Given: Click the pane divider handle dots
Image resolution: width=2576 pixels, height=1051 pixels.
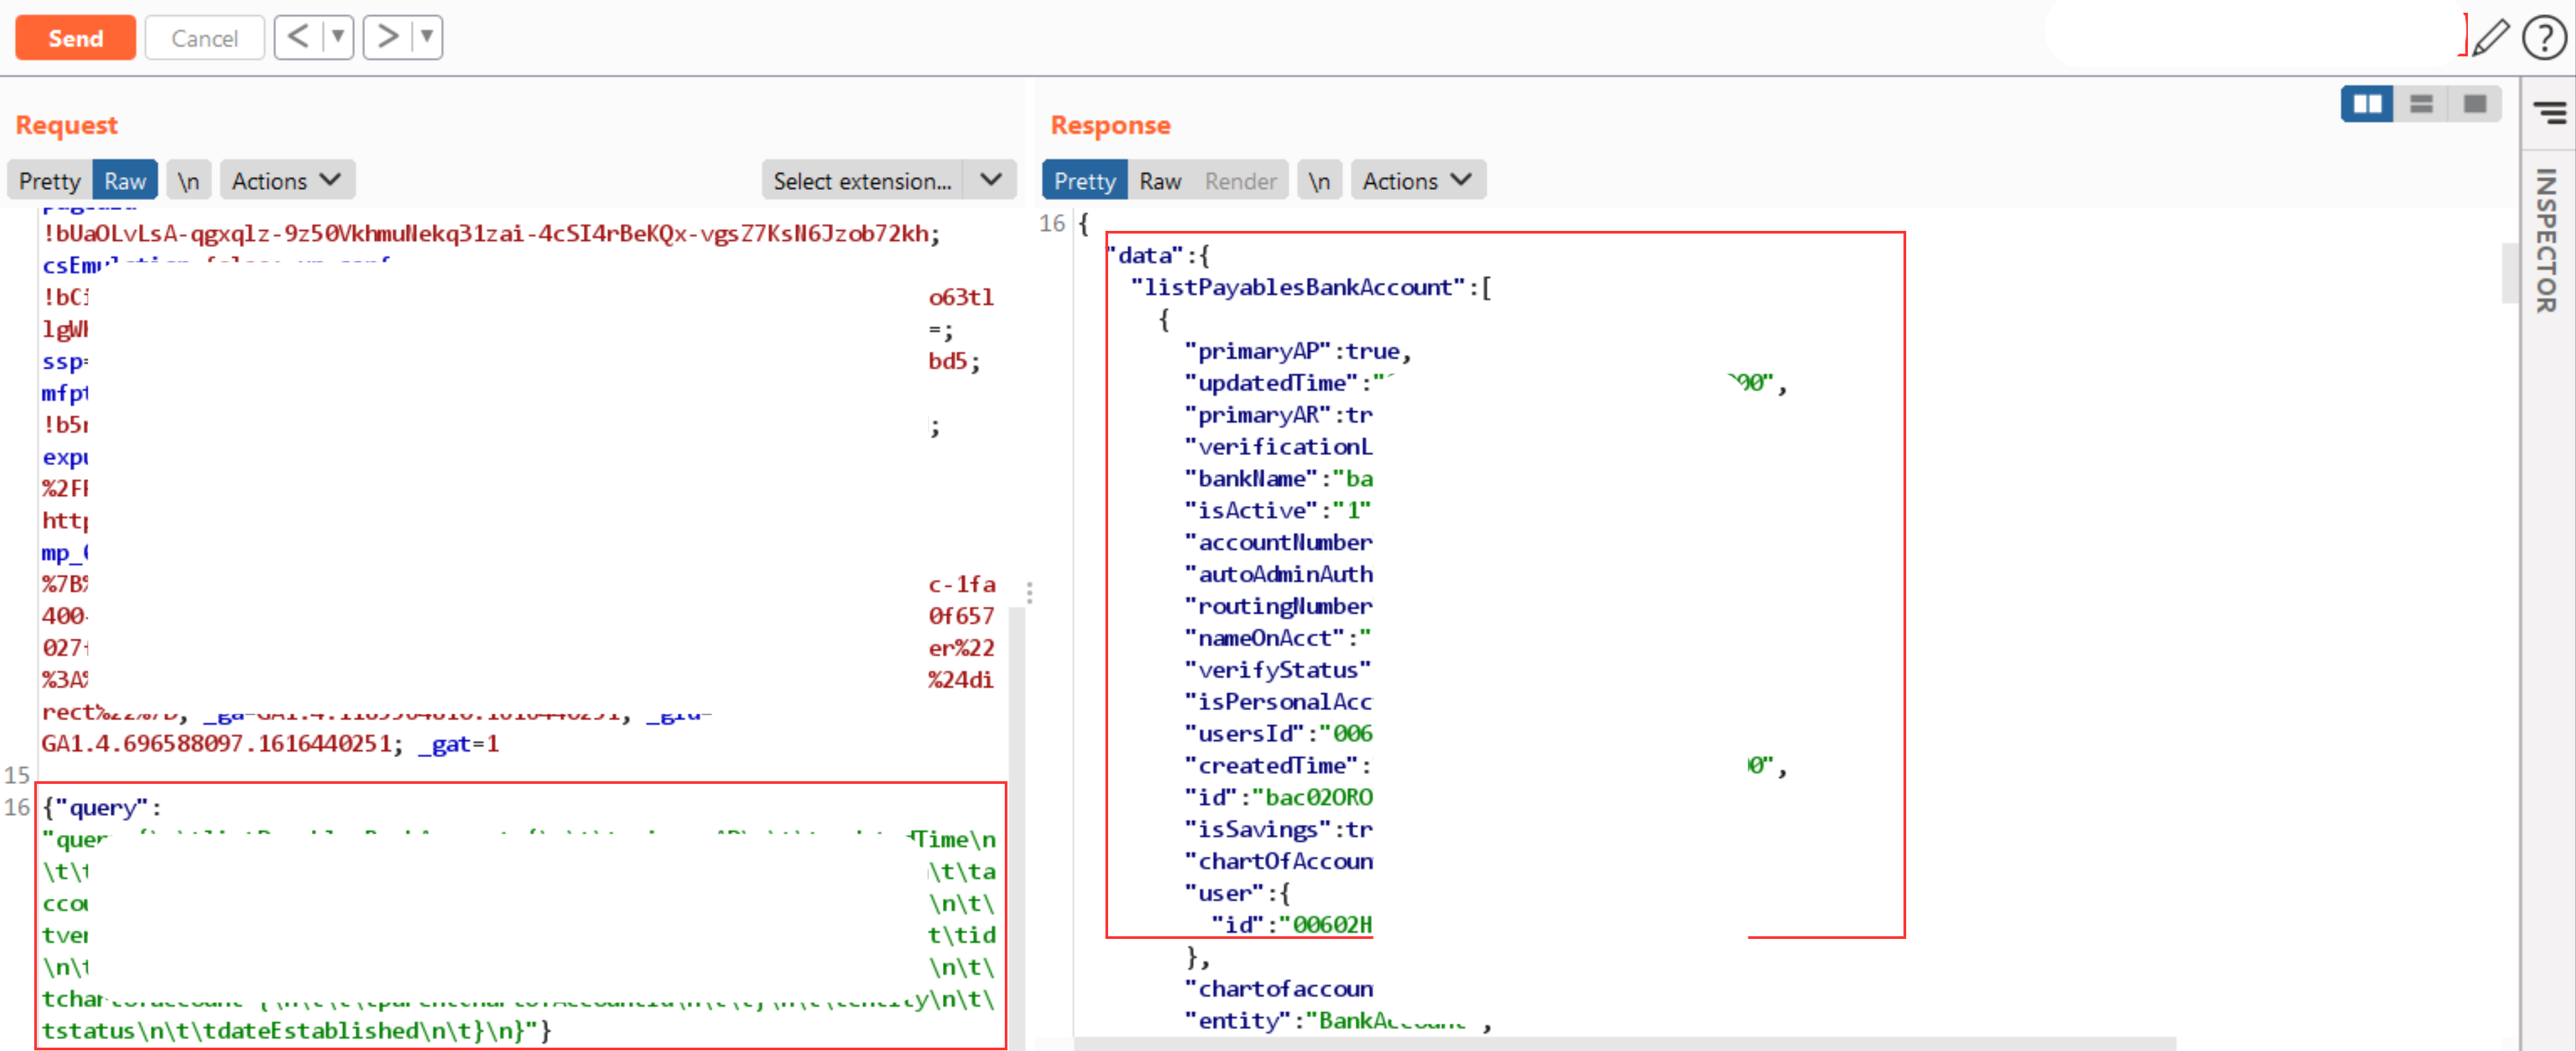Looking at the screenshot, I should point(1029,593).
